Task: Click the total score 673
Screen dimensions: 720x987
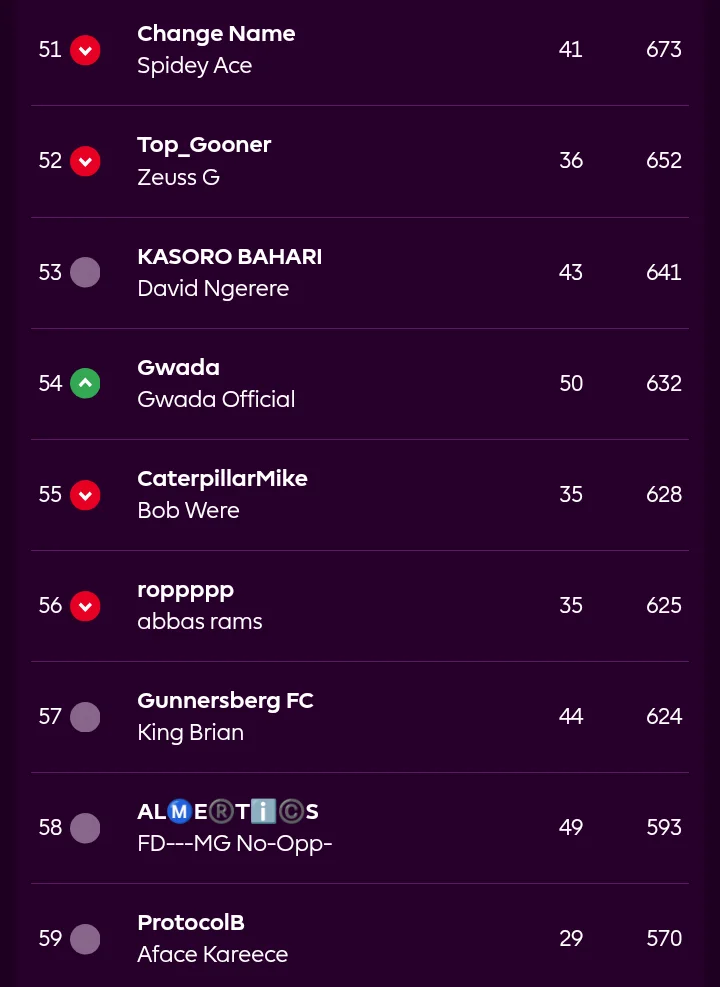Action: tap(664, 49)
